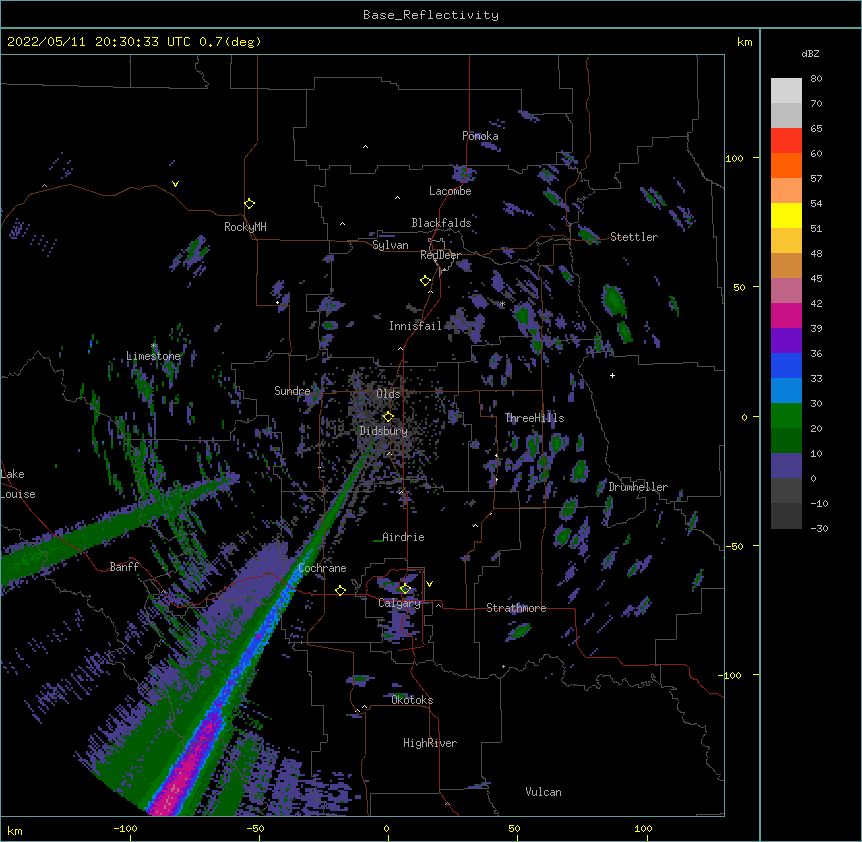Click the -100 km x-axis tick
Screen dimensions: 862x842
[x=125, y=828]
